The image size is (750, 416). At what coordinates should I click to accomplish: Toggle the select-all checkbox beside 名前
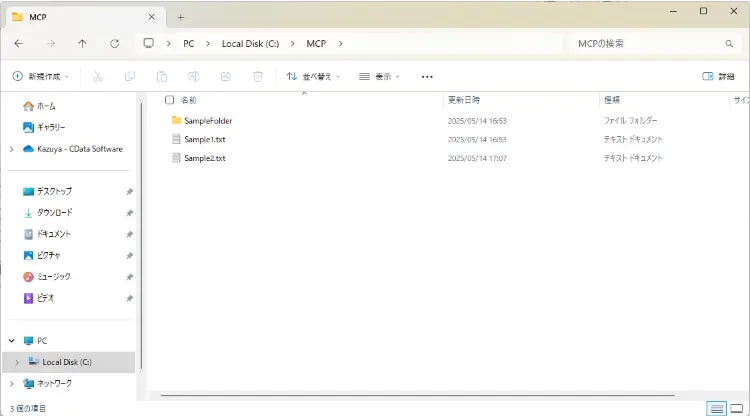point(169,100)
